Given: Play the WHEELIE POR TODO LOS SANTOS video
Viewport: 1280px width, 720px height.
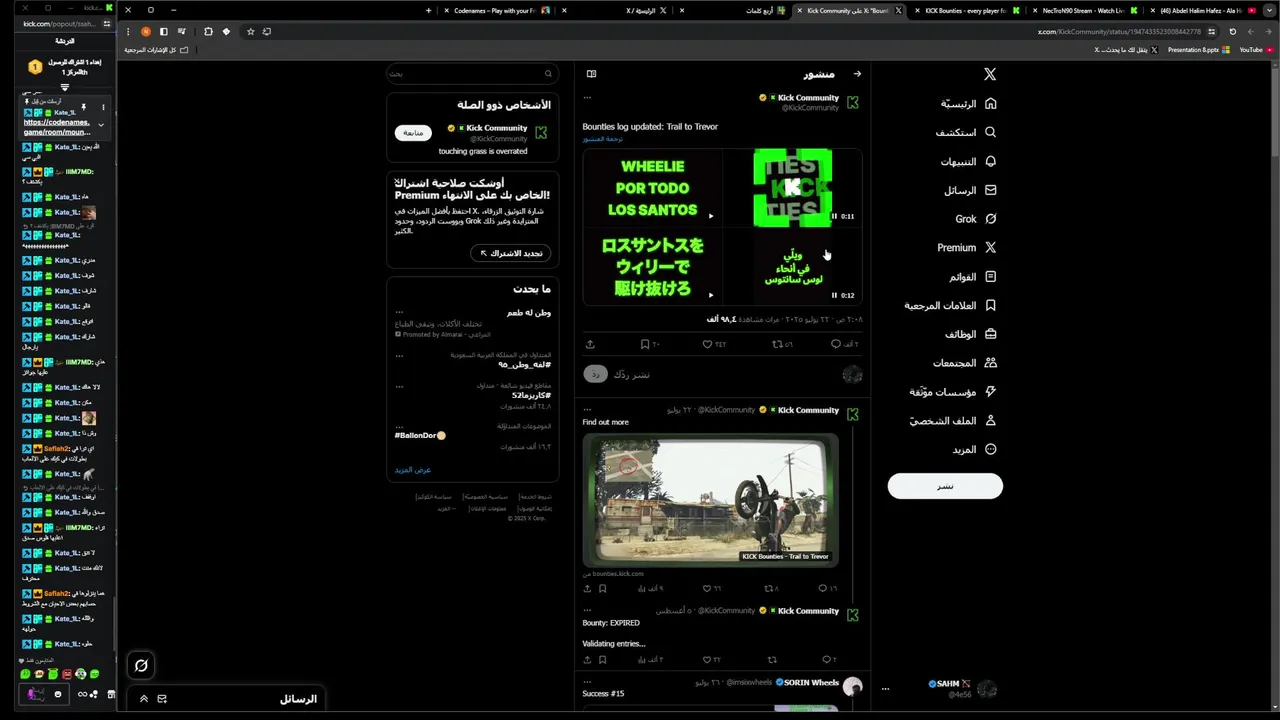Looking at the screenshot, I should click(x=711, y=216).
